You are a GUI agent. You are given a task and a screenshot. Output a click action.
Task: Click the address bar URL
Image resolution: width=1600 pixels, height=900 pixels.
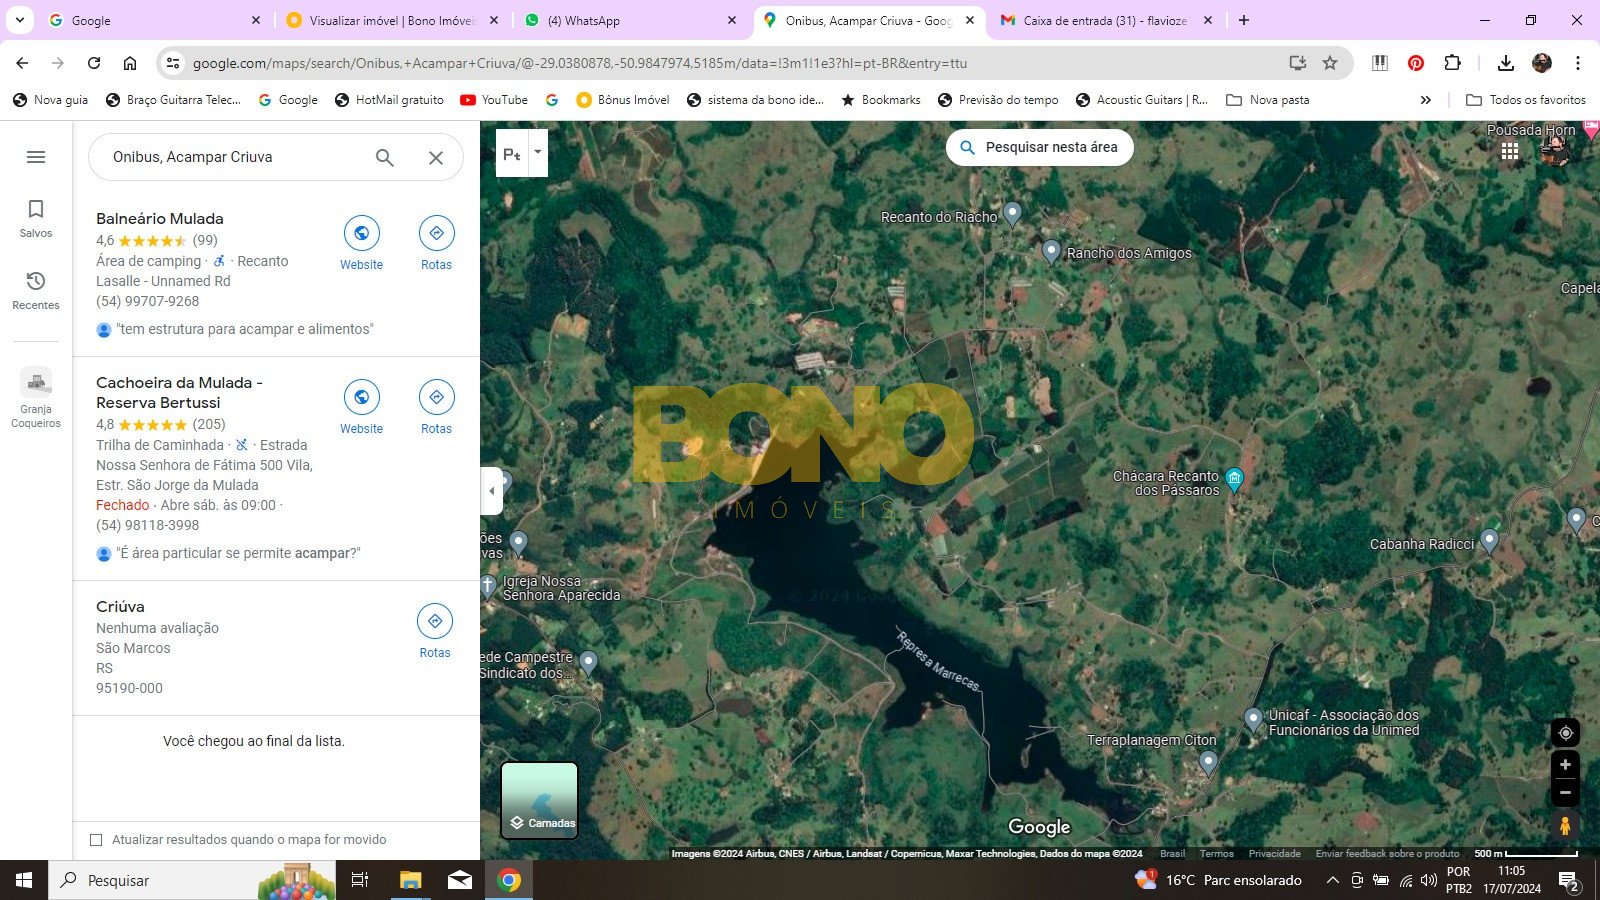580,63
